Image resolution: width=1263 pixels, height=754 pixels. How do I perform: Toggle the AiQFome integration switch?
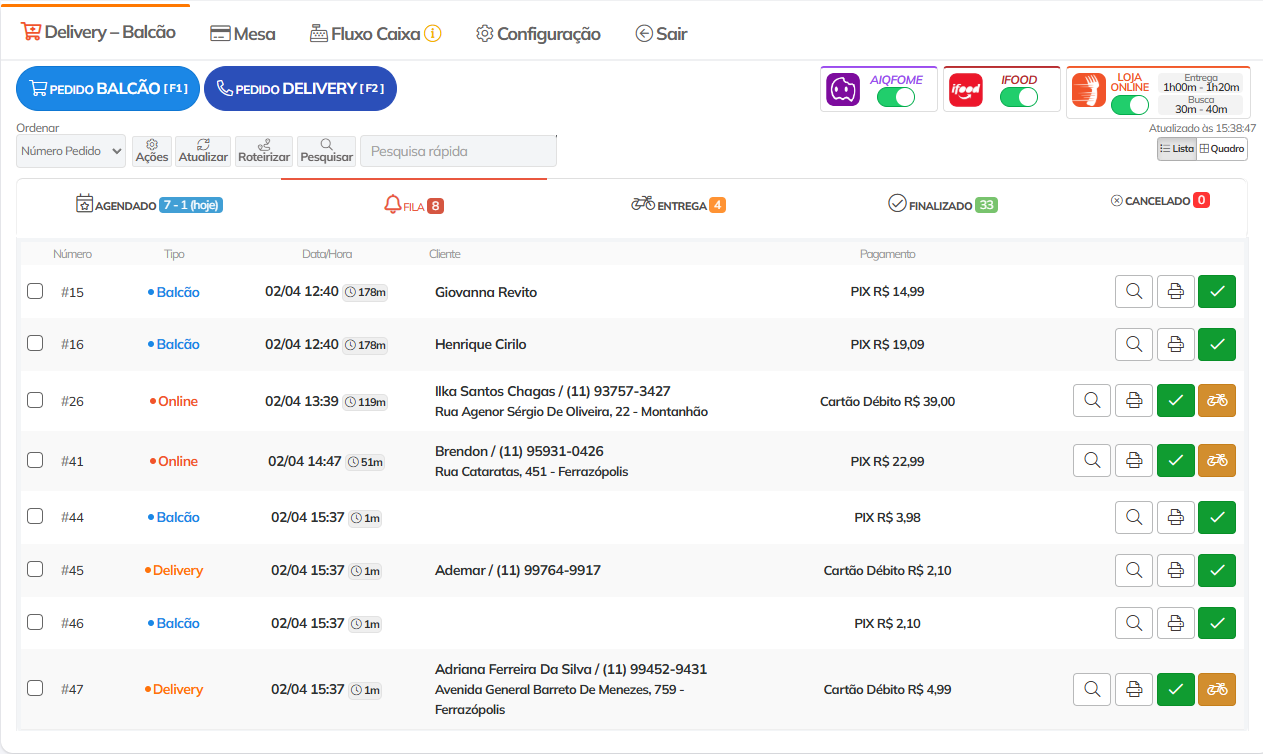click(895, 97)
